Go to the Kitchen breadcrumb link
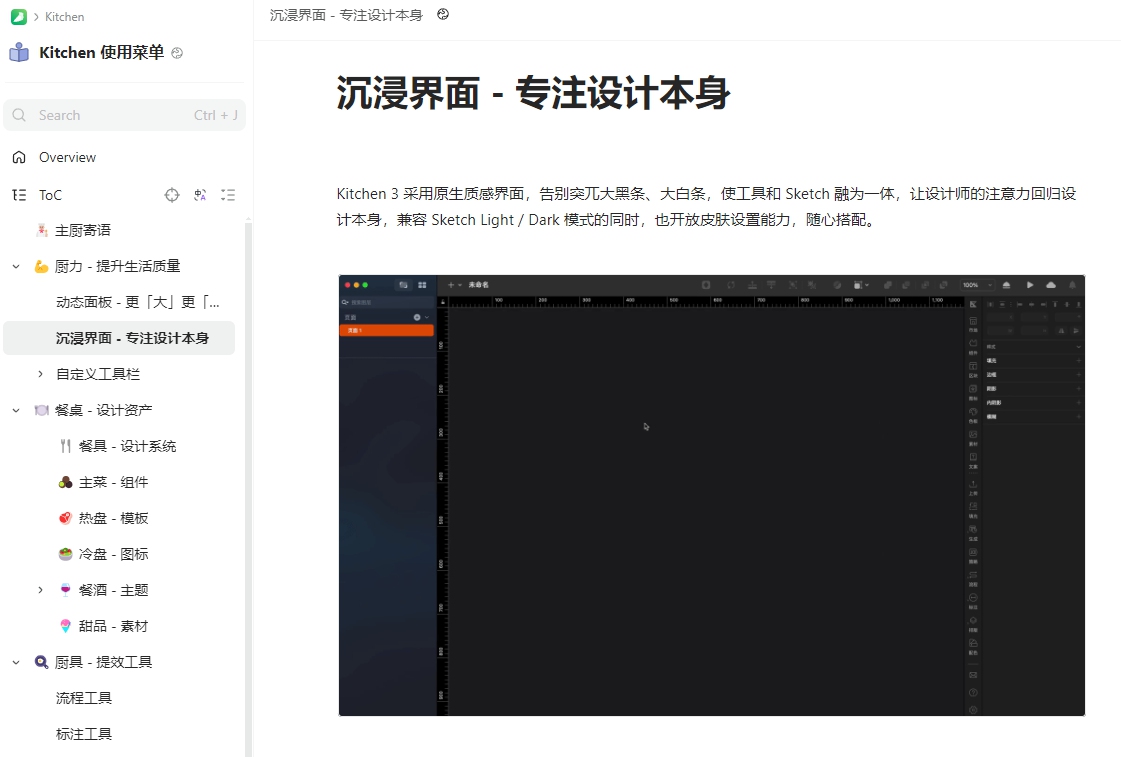 click(65, 17)
